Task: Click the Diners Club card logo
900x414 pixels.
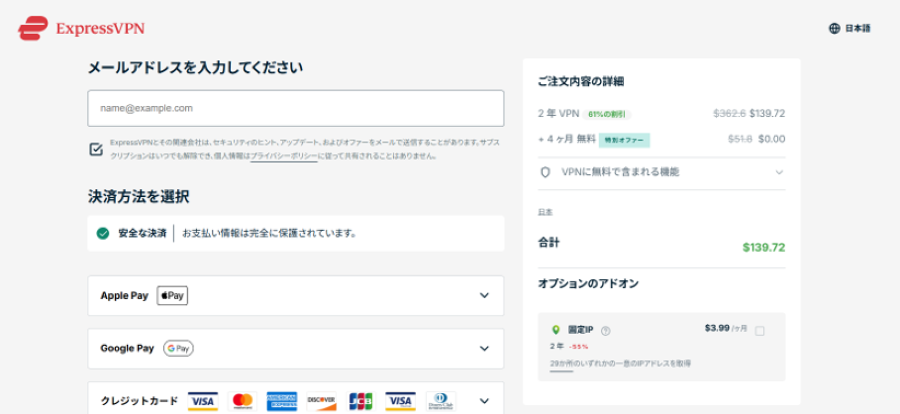Action: (441, 401)
